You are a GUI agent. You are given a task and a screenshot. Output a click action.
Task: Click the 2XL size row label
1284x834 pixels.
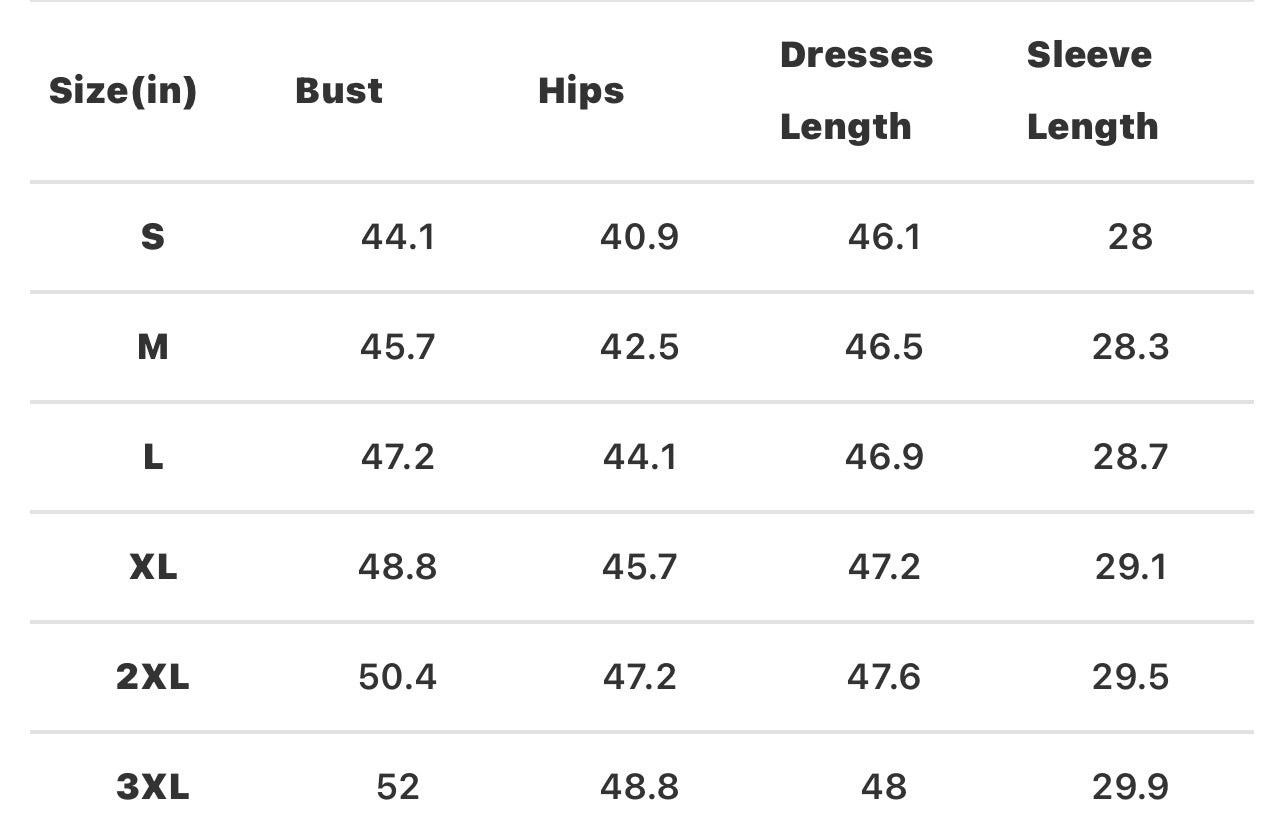(x=152, y=677)
